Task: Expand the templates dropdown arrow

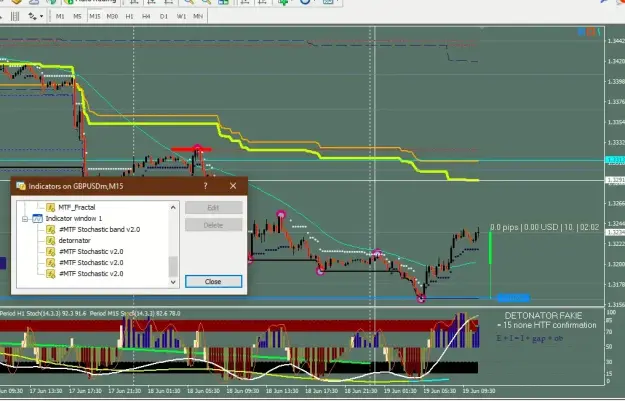Action: click(41, 17)
